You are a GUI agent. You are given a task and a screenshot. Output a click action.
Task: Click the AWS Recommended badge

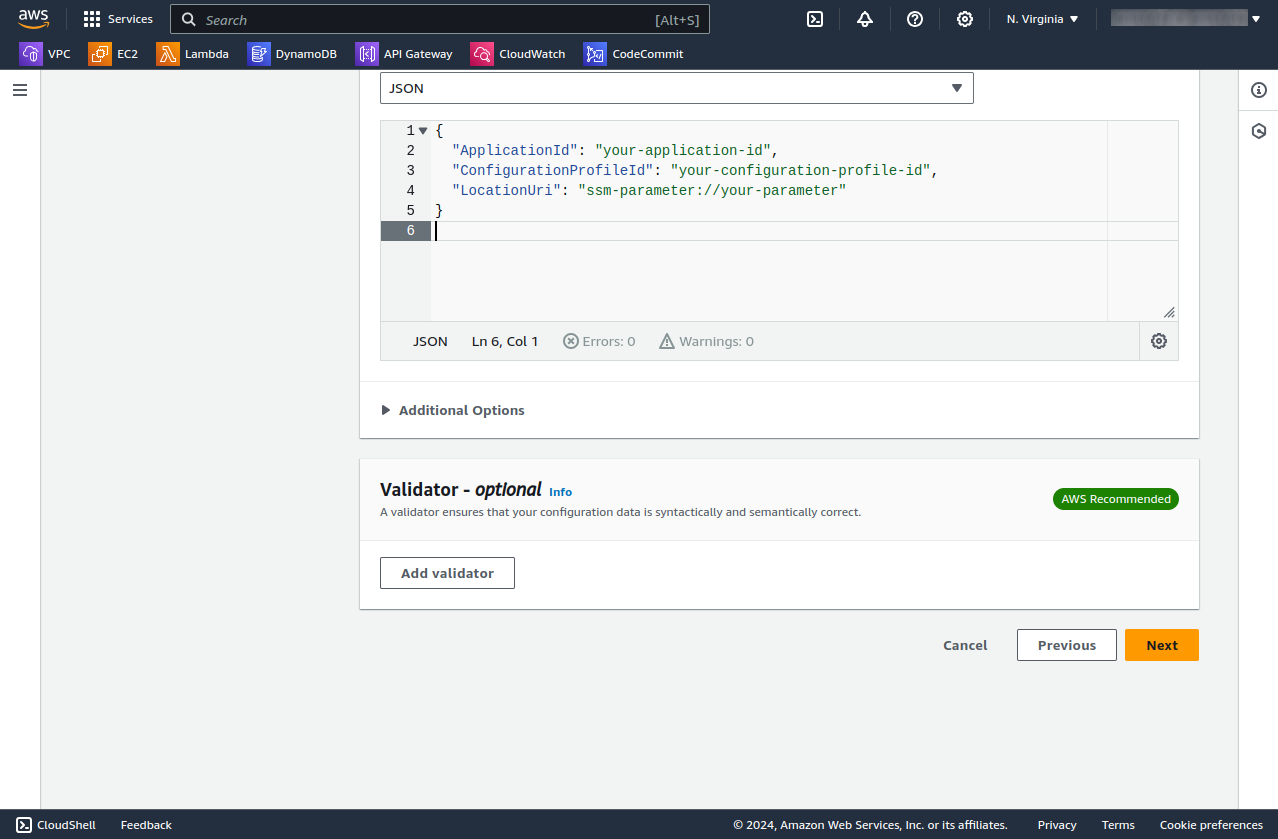click(1116, 499)
